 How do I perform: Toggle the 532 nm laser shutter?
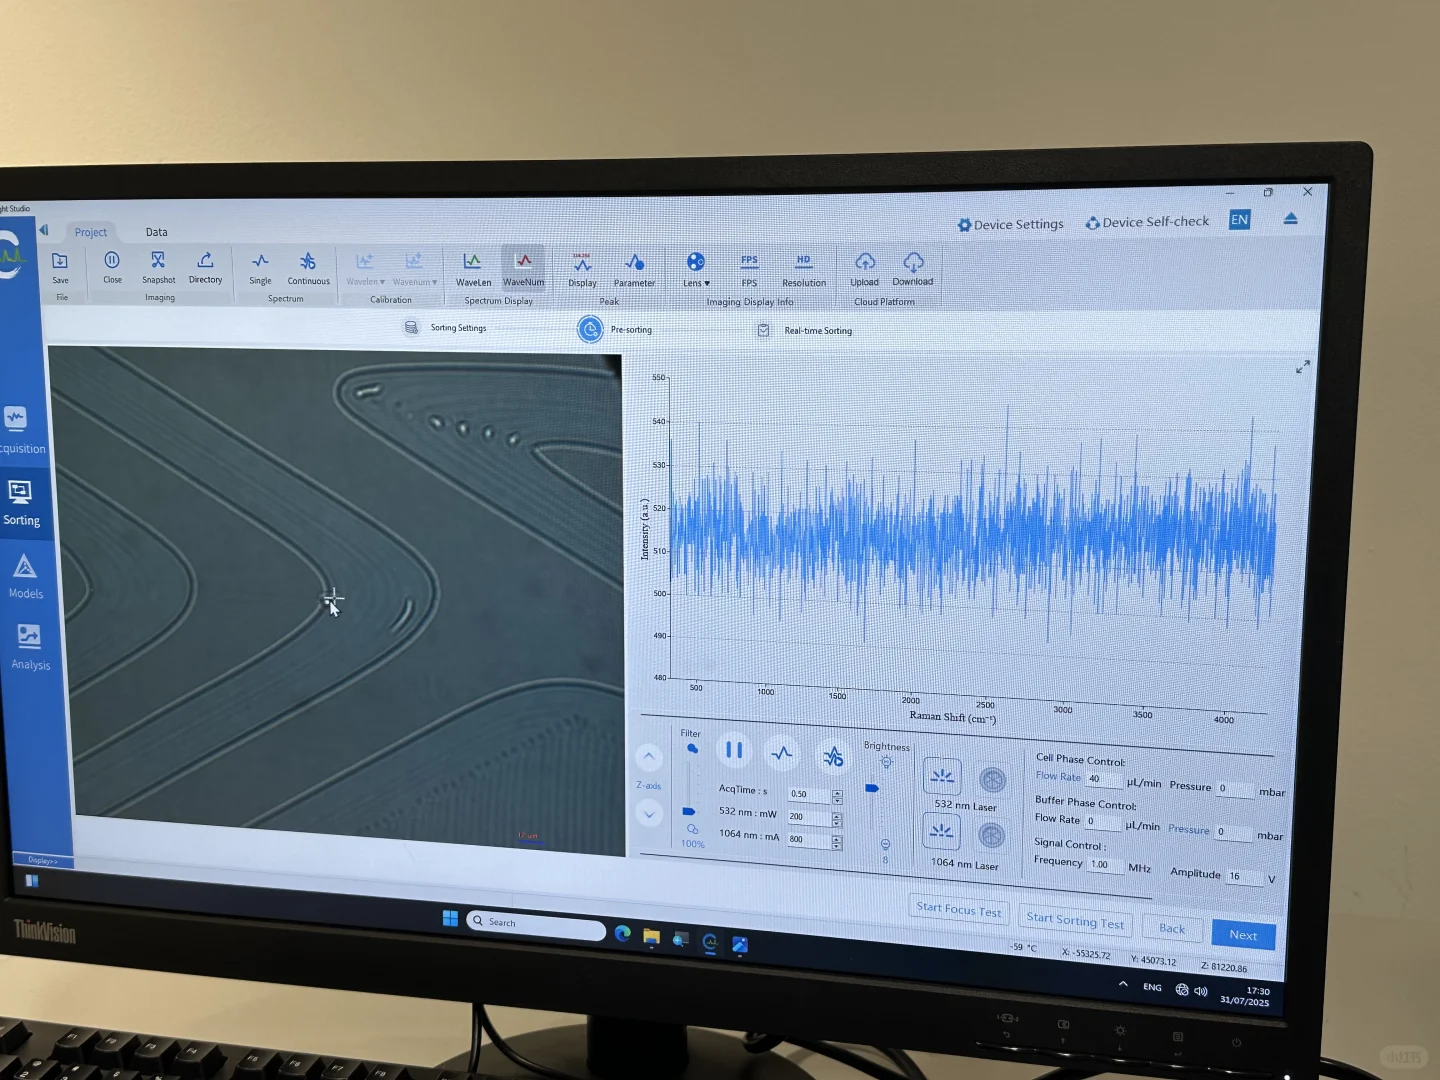992,780
